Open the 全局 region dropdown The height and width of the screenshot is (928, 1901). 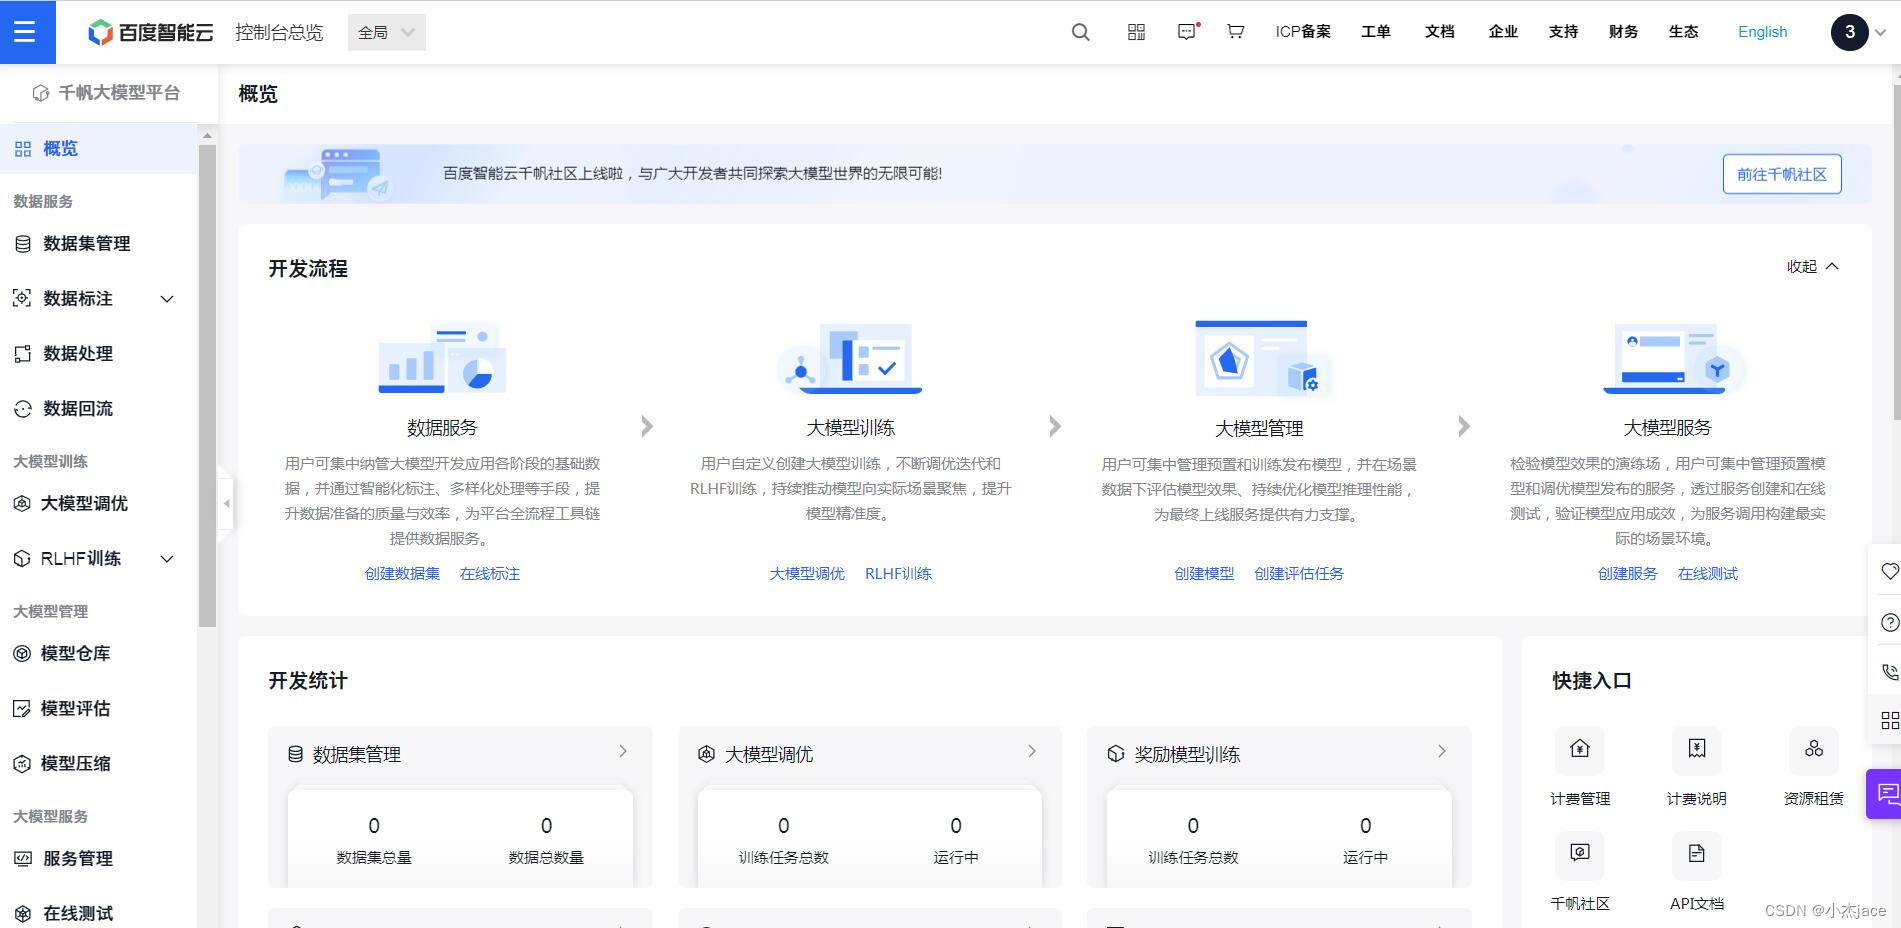pyautogui.click(x=387, y=32)
